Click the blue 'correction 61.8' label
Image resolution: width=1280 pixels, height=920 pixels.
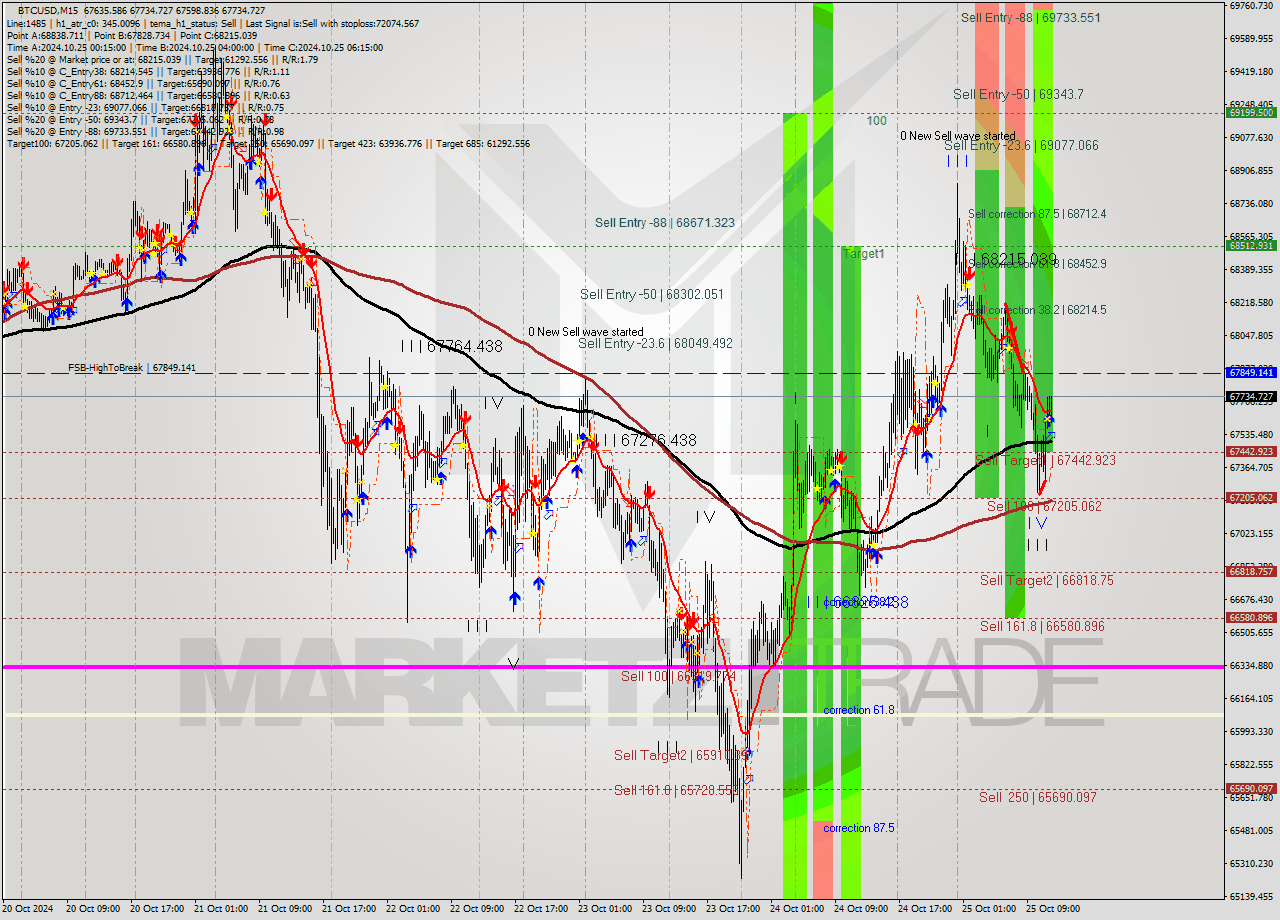858,710
